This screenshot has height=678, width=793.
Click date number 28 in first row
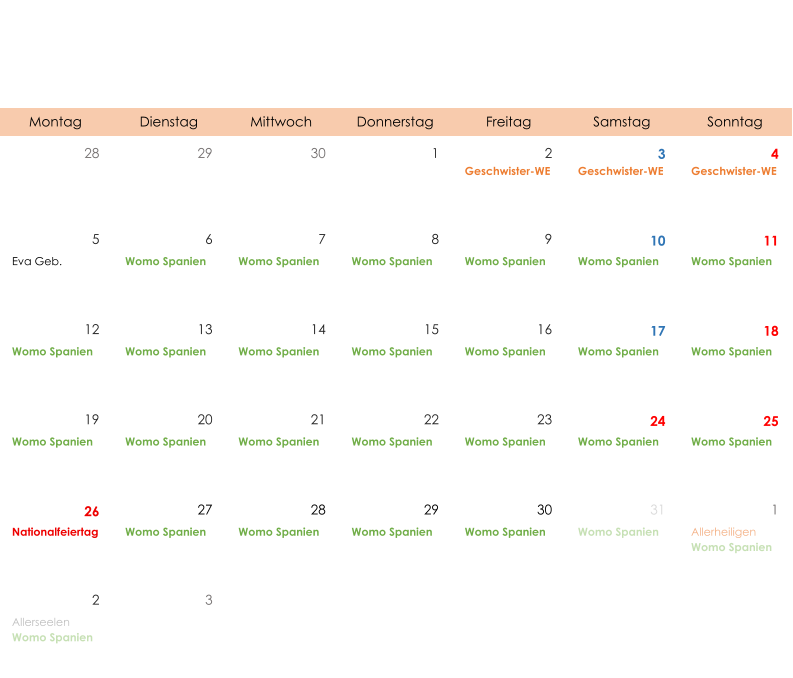tap(91, 154)
